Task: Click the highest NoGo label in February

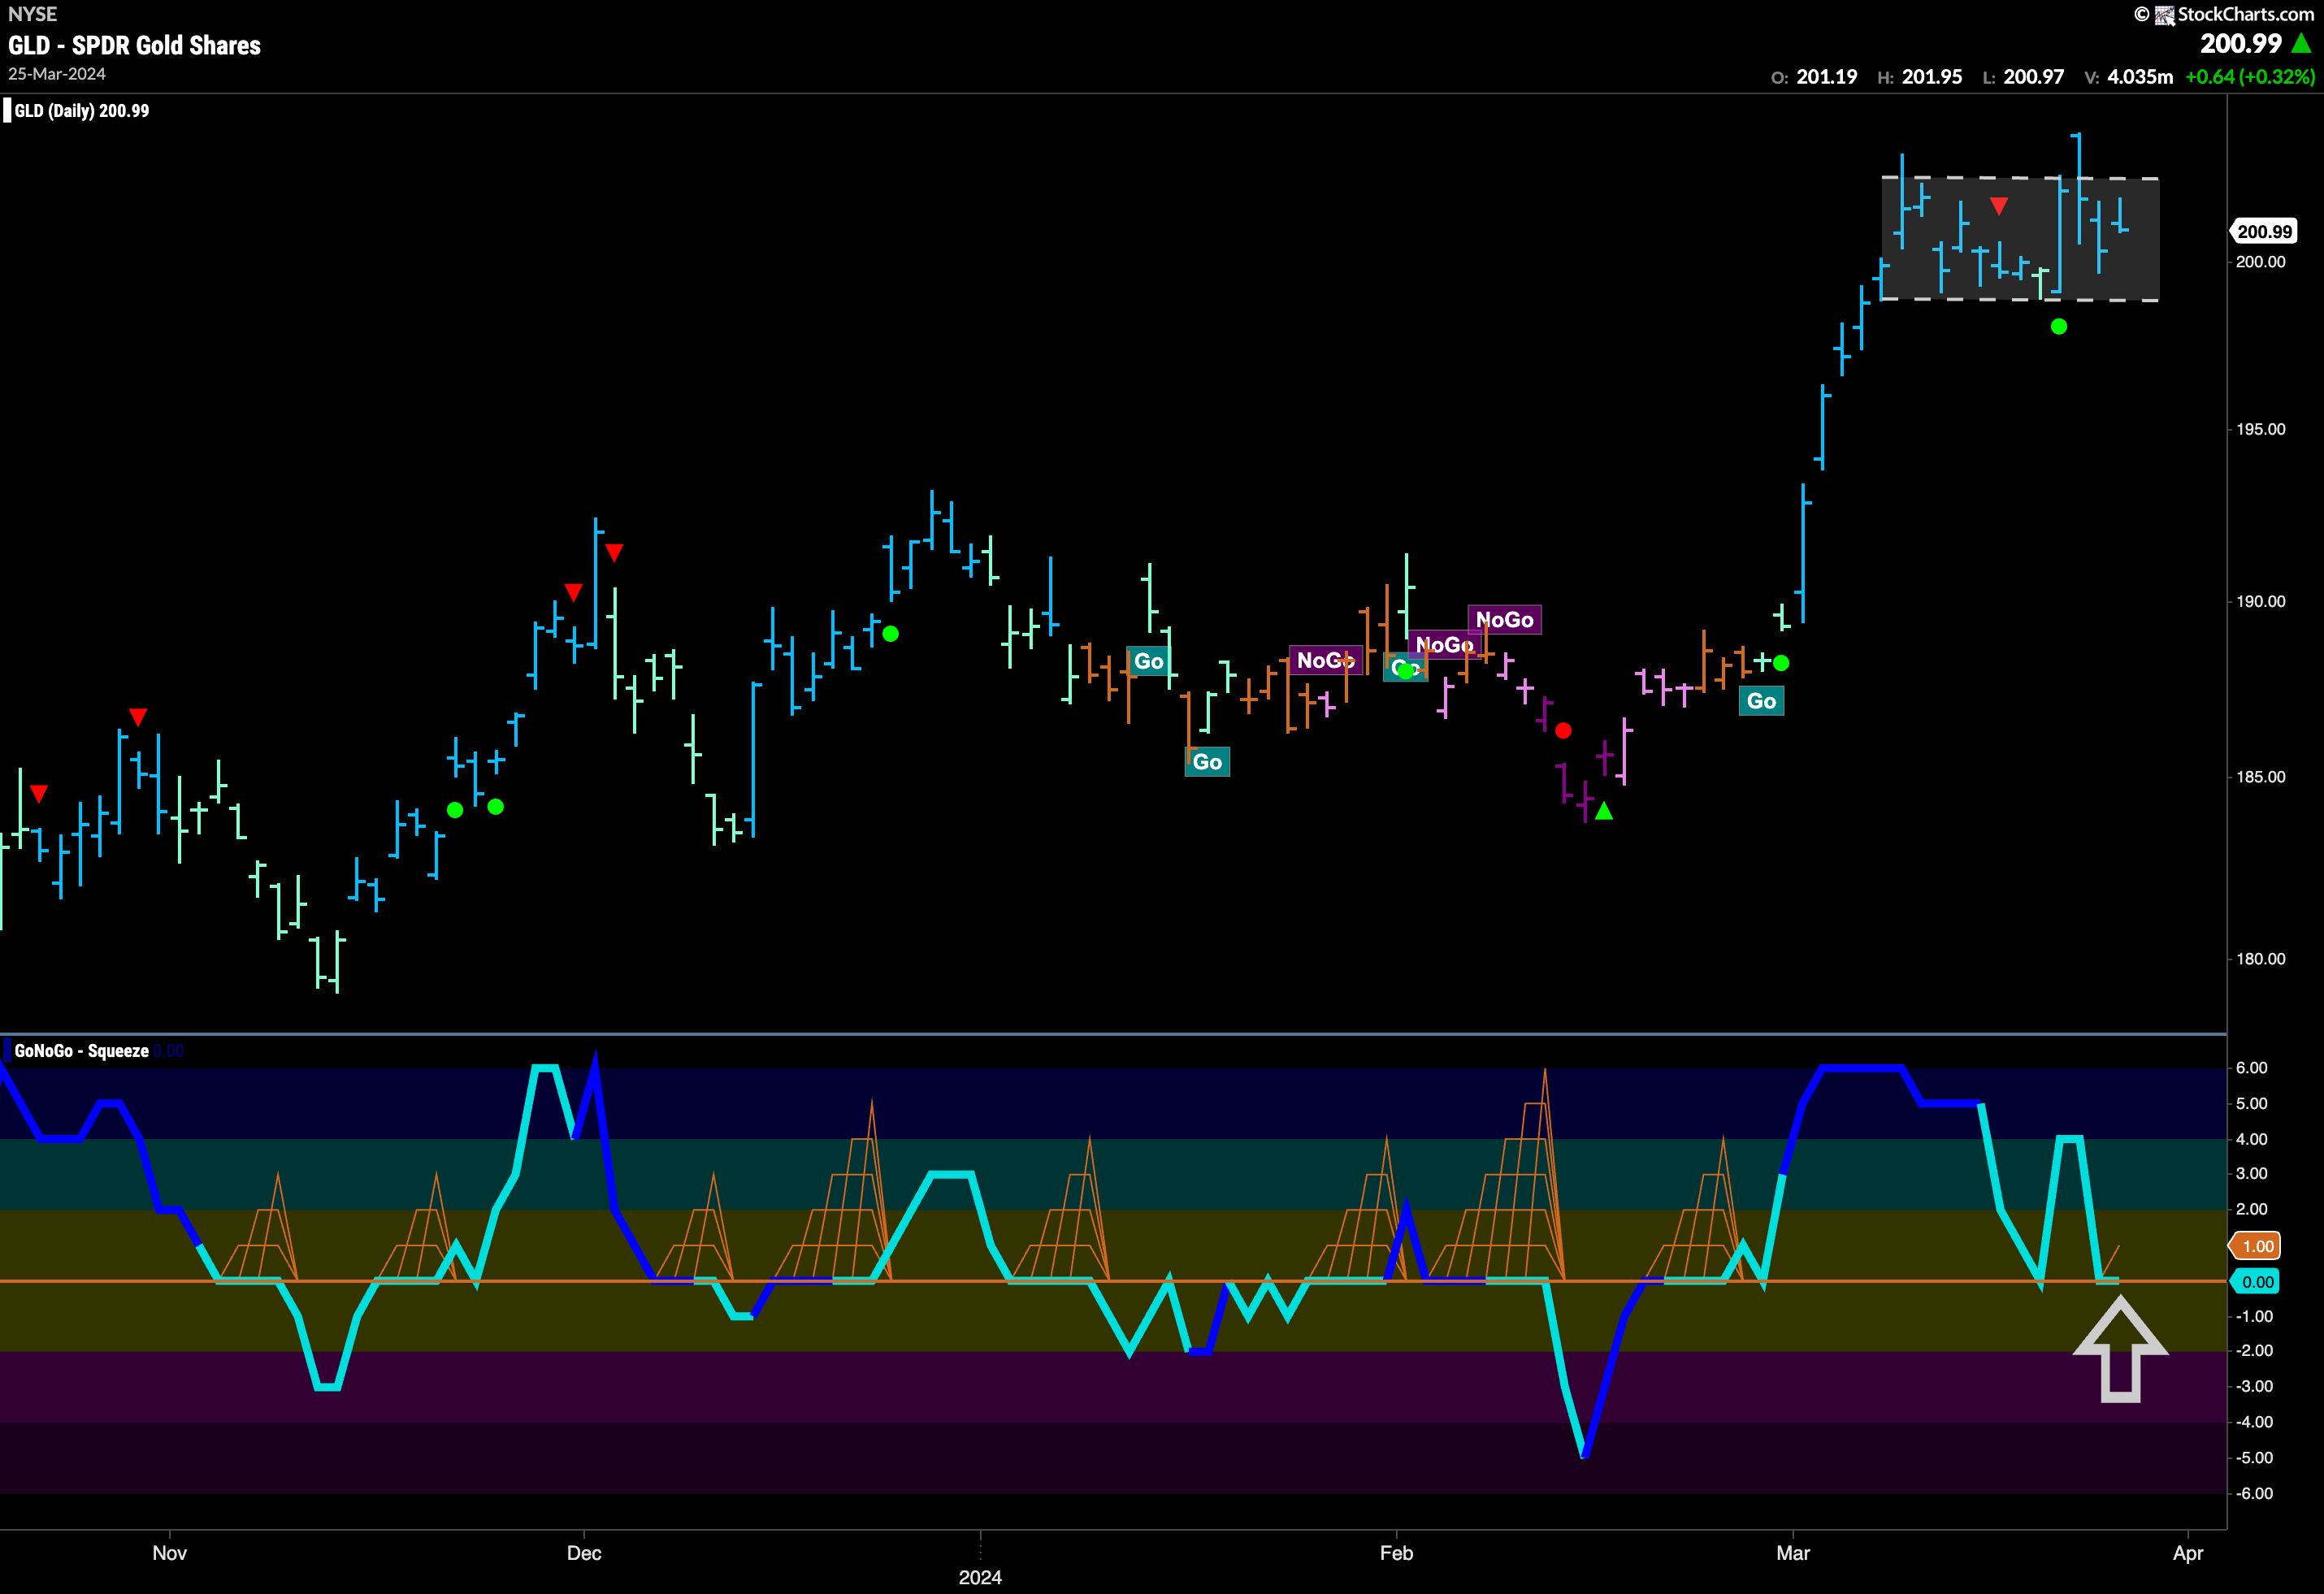Action: pyautogui.click(x=1504, y=620)
